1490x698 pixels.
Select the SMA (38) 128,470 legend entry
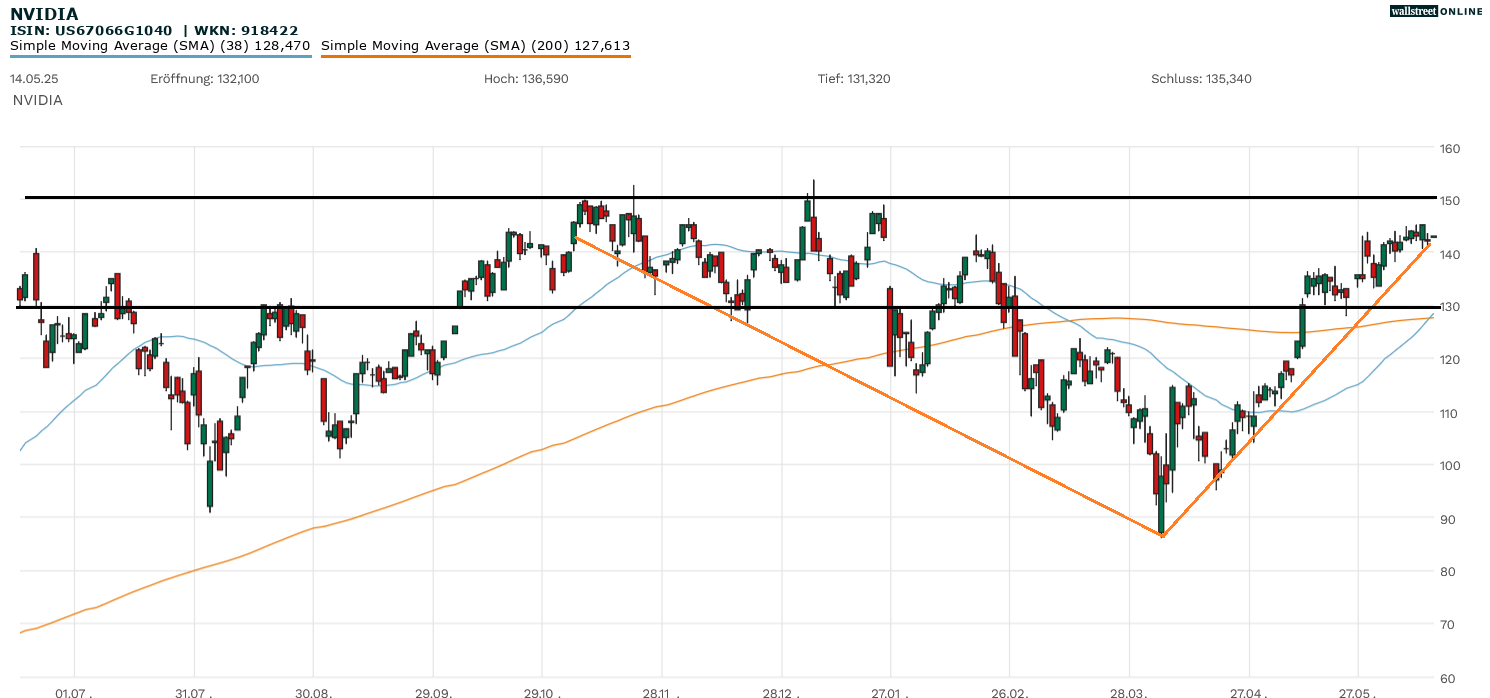coord(161,46)
